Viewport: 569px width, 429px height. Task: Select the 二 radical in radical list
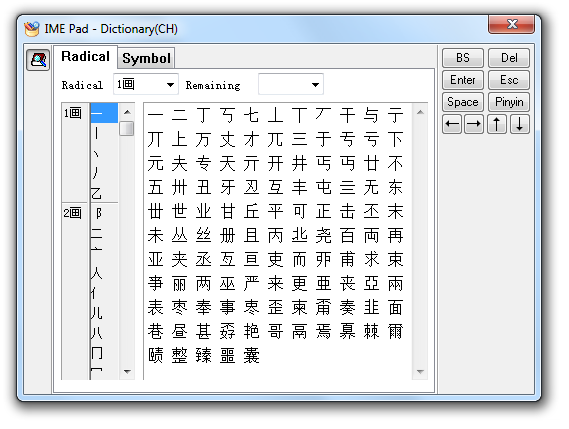coord(97,233)
